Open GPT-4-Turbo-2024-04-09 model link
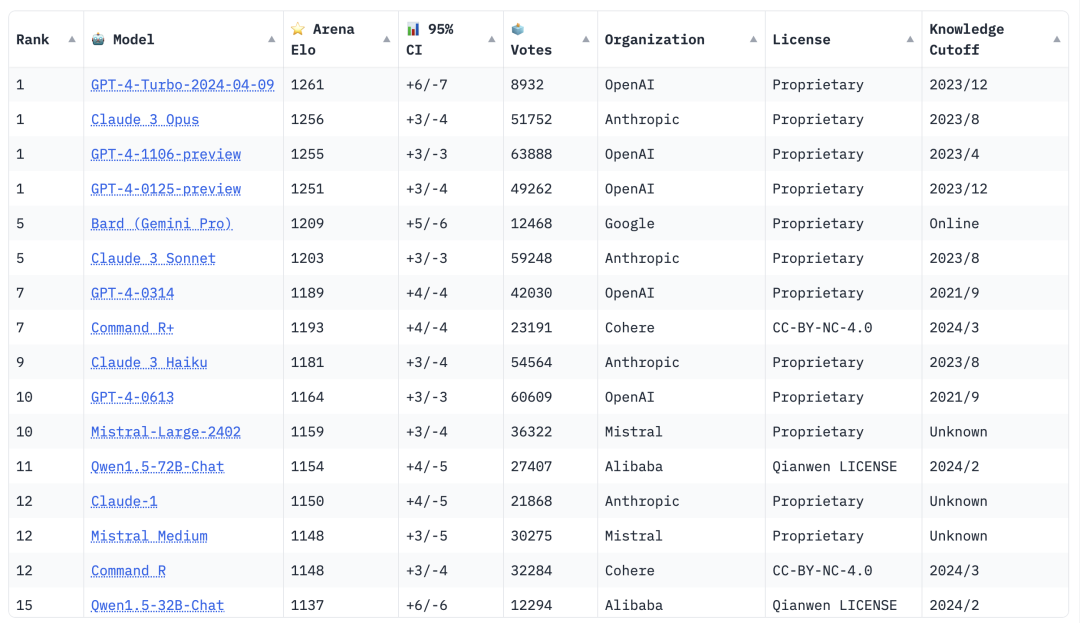The image size is (1080, 623). 183,85
